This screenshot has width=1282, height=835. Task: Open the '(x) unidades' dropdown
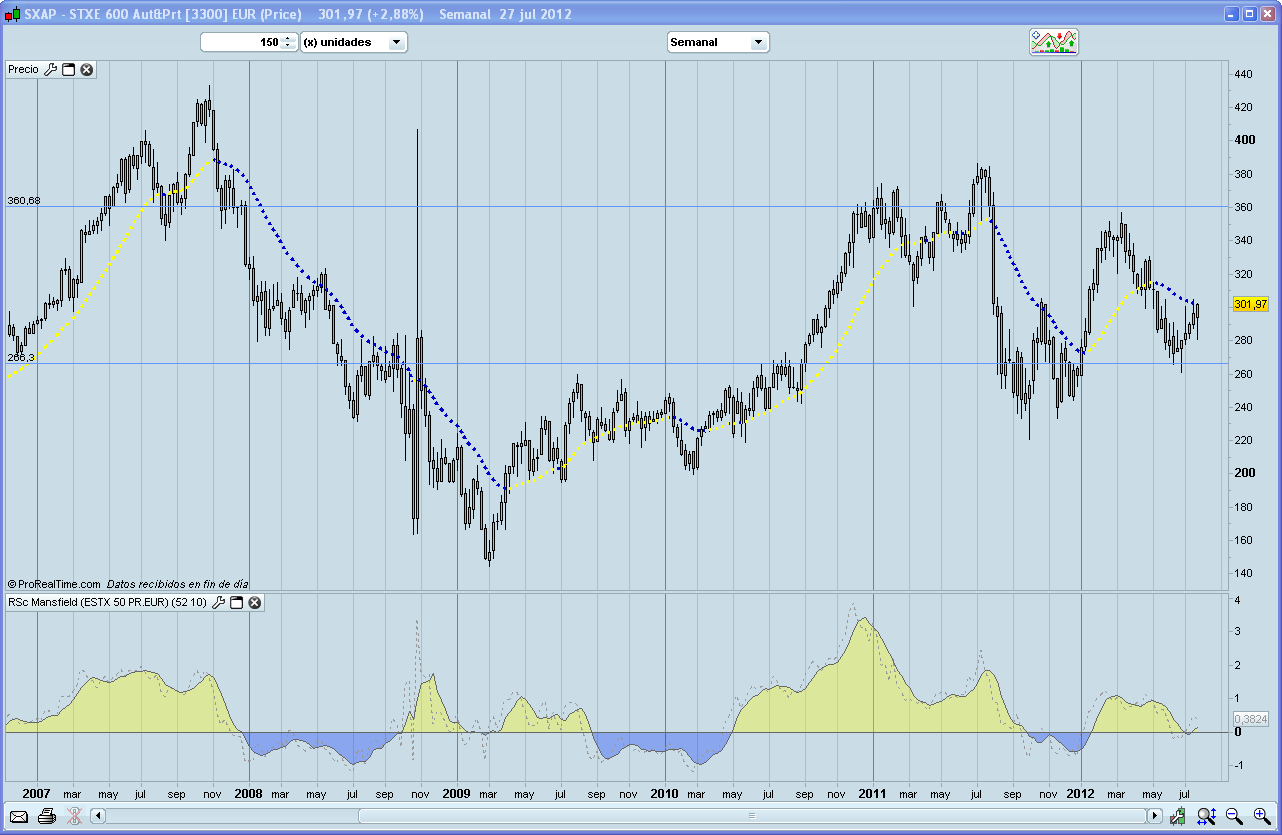[x=396, y=42]
